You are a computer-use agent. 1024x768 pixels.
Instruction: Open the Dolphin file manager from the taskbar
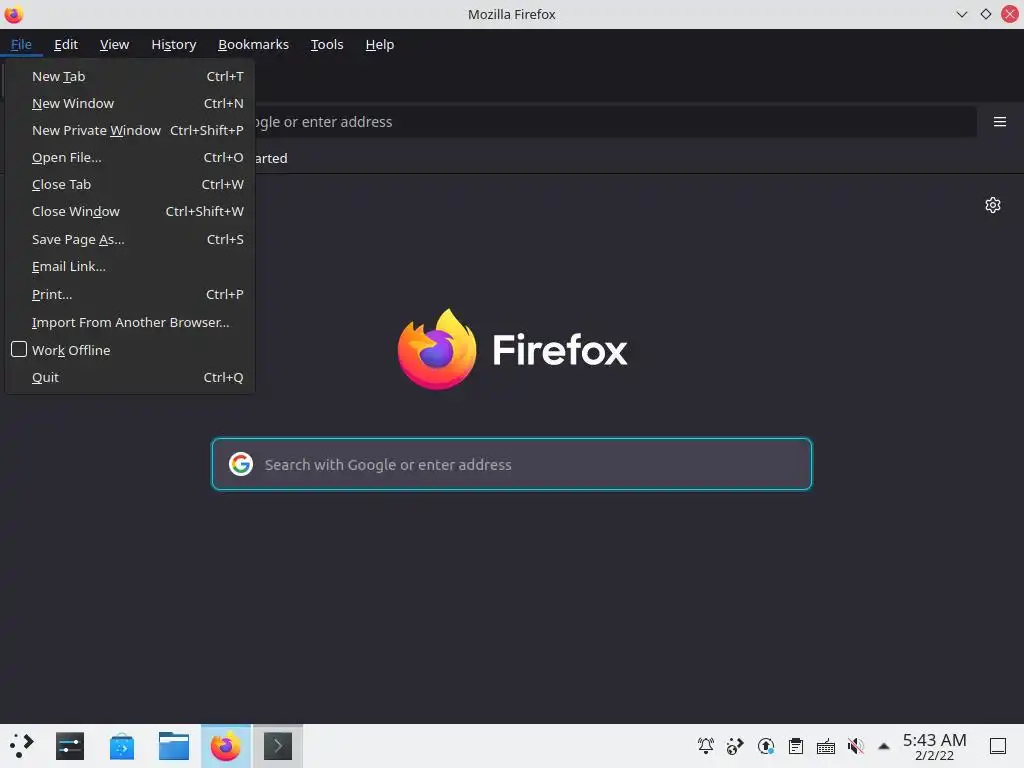click(x=174, y=746)
